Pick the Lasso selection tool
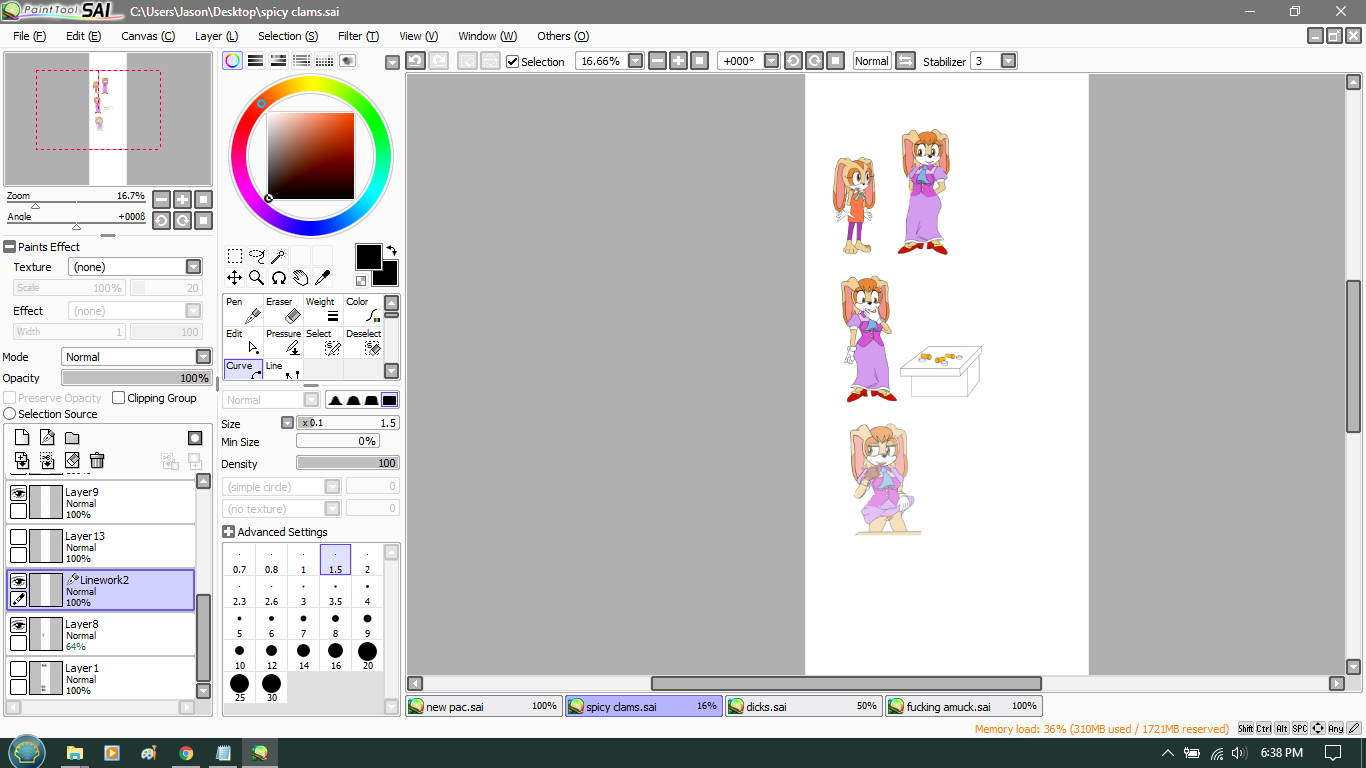This screenshot has height=768, width=1366. pyautogui.click(x=256, y=256)
